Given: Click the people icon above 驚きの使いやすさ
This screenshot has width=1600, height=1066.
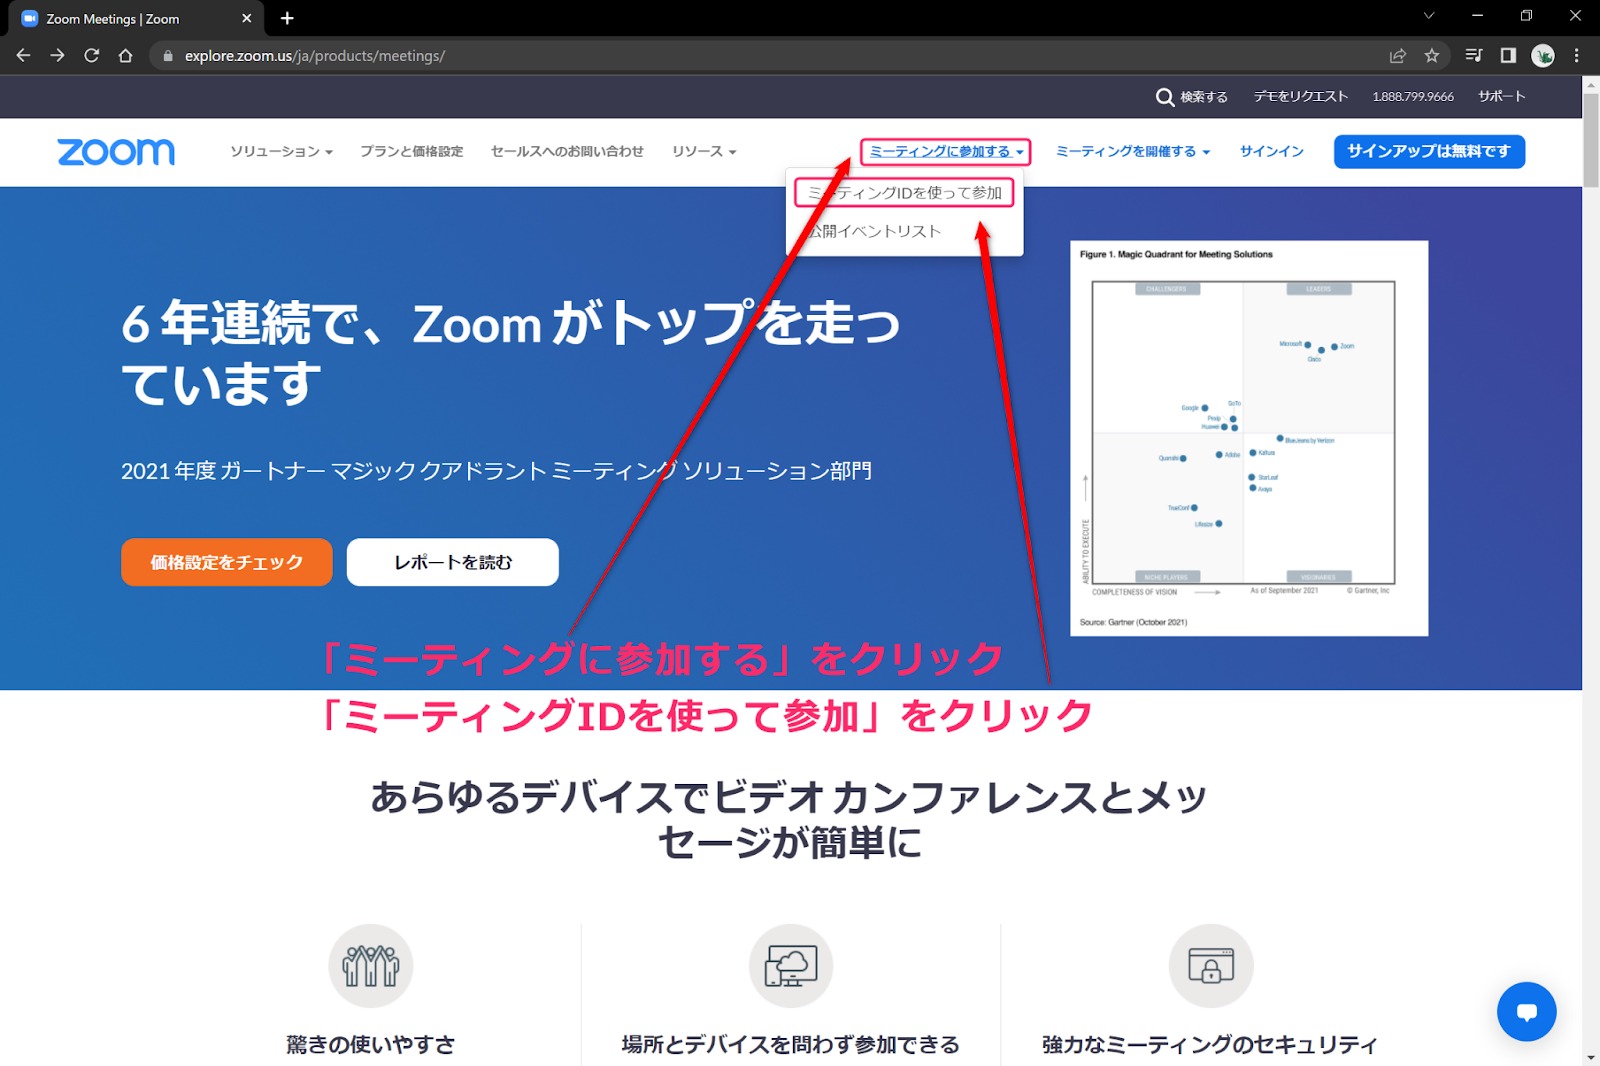Looking at the screenshot, I should (370, 965).
